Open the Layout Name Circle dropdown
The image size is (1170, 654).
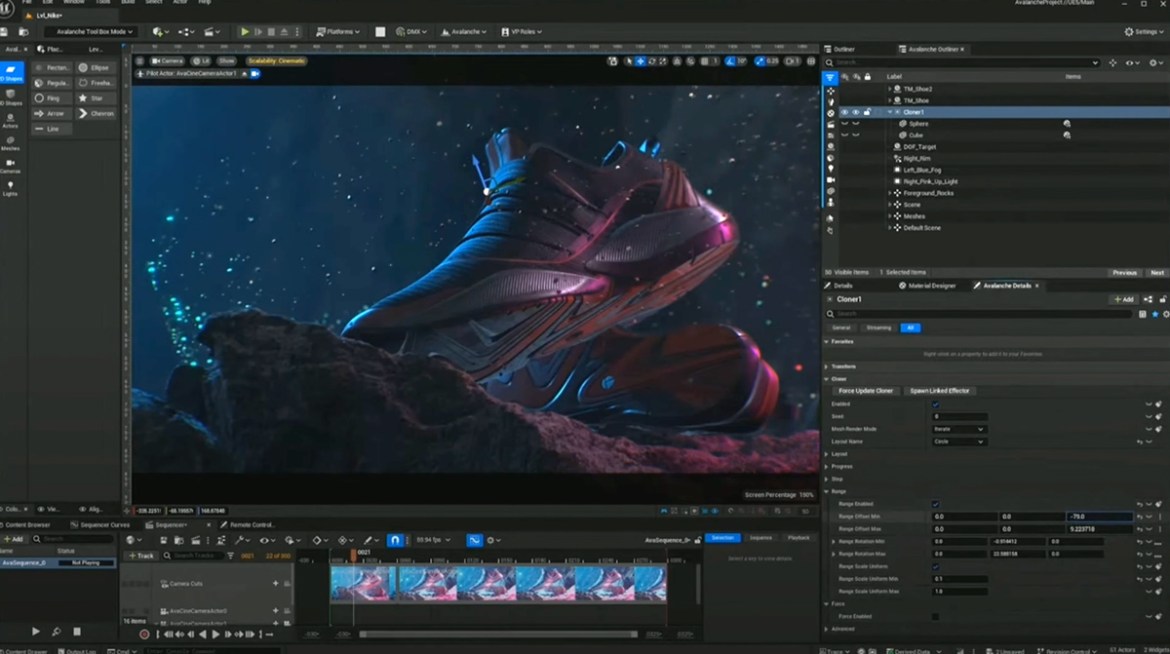pos(959,441)
